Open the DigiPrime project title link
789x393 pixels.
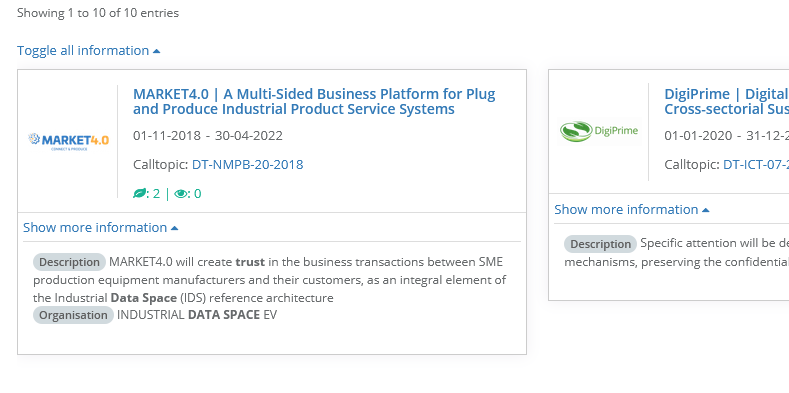coord(727,102)
